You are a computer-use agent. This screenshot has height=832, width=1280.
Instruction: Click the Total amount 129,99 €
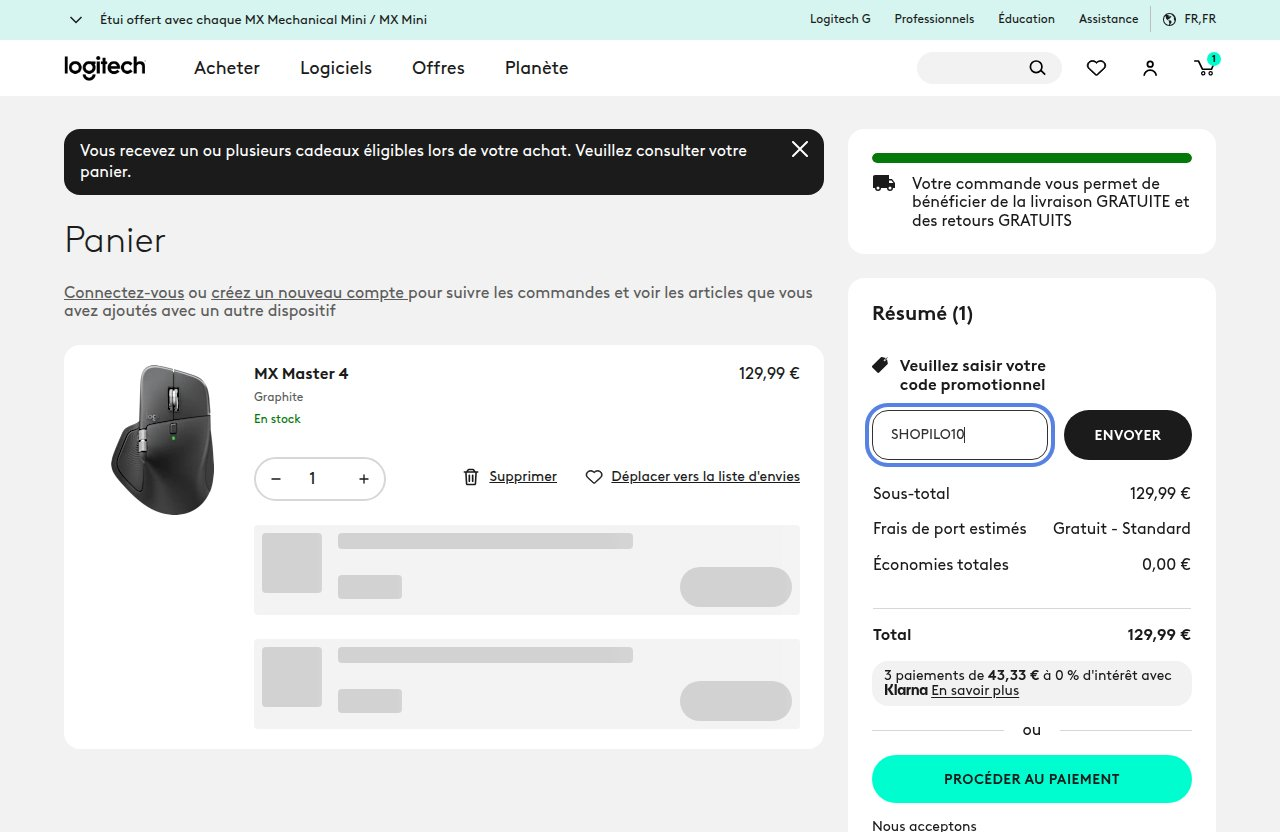1159,635
